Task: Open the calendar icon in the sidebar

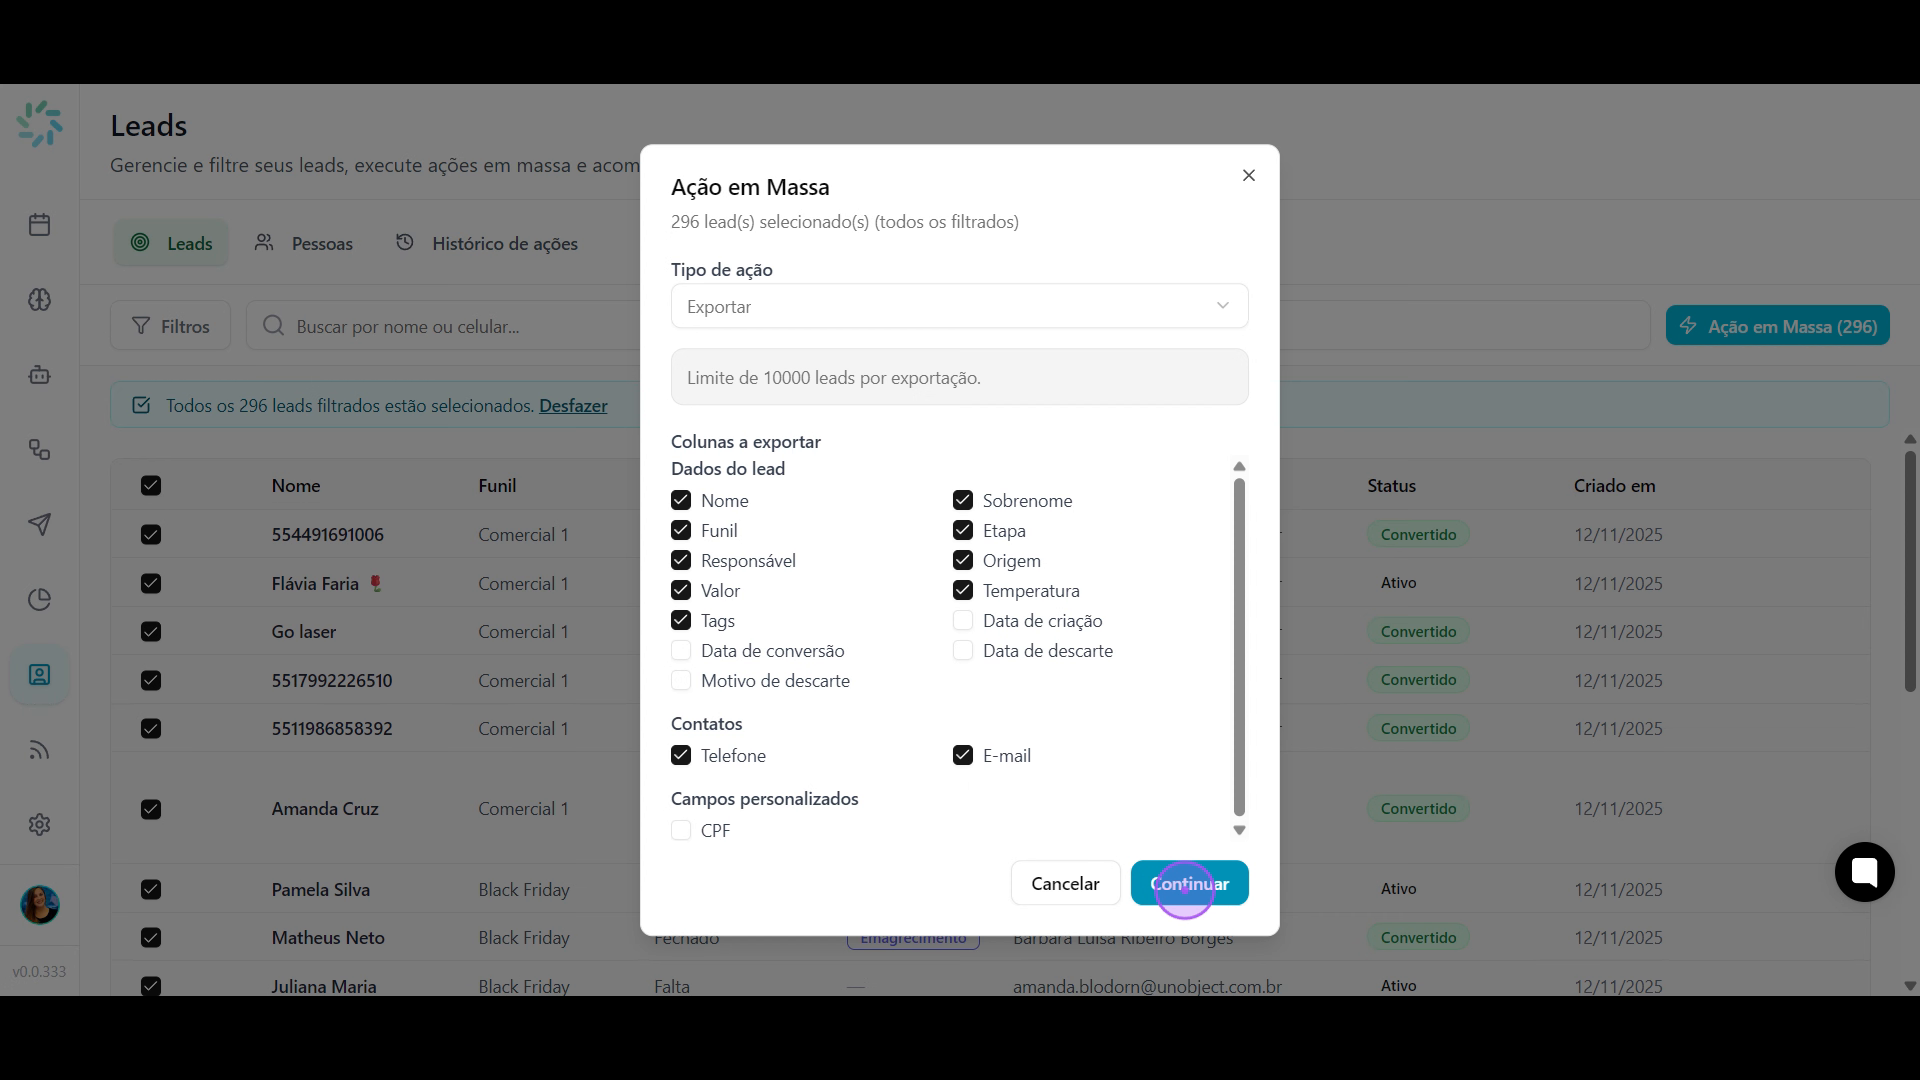Action: pyautogui.click(x=40, y=225)
